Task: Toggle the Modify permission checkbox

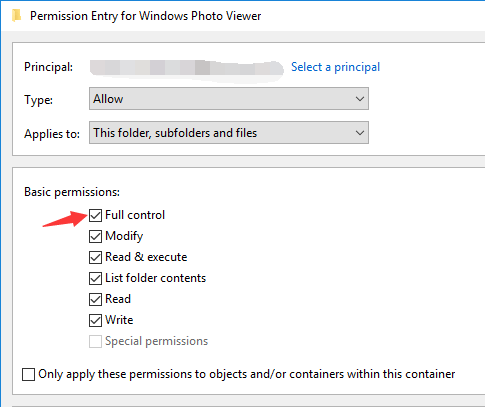Action: point(95,236)
